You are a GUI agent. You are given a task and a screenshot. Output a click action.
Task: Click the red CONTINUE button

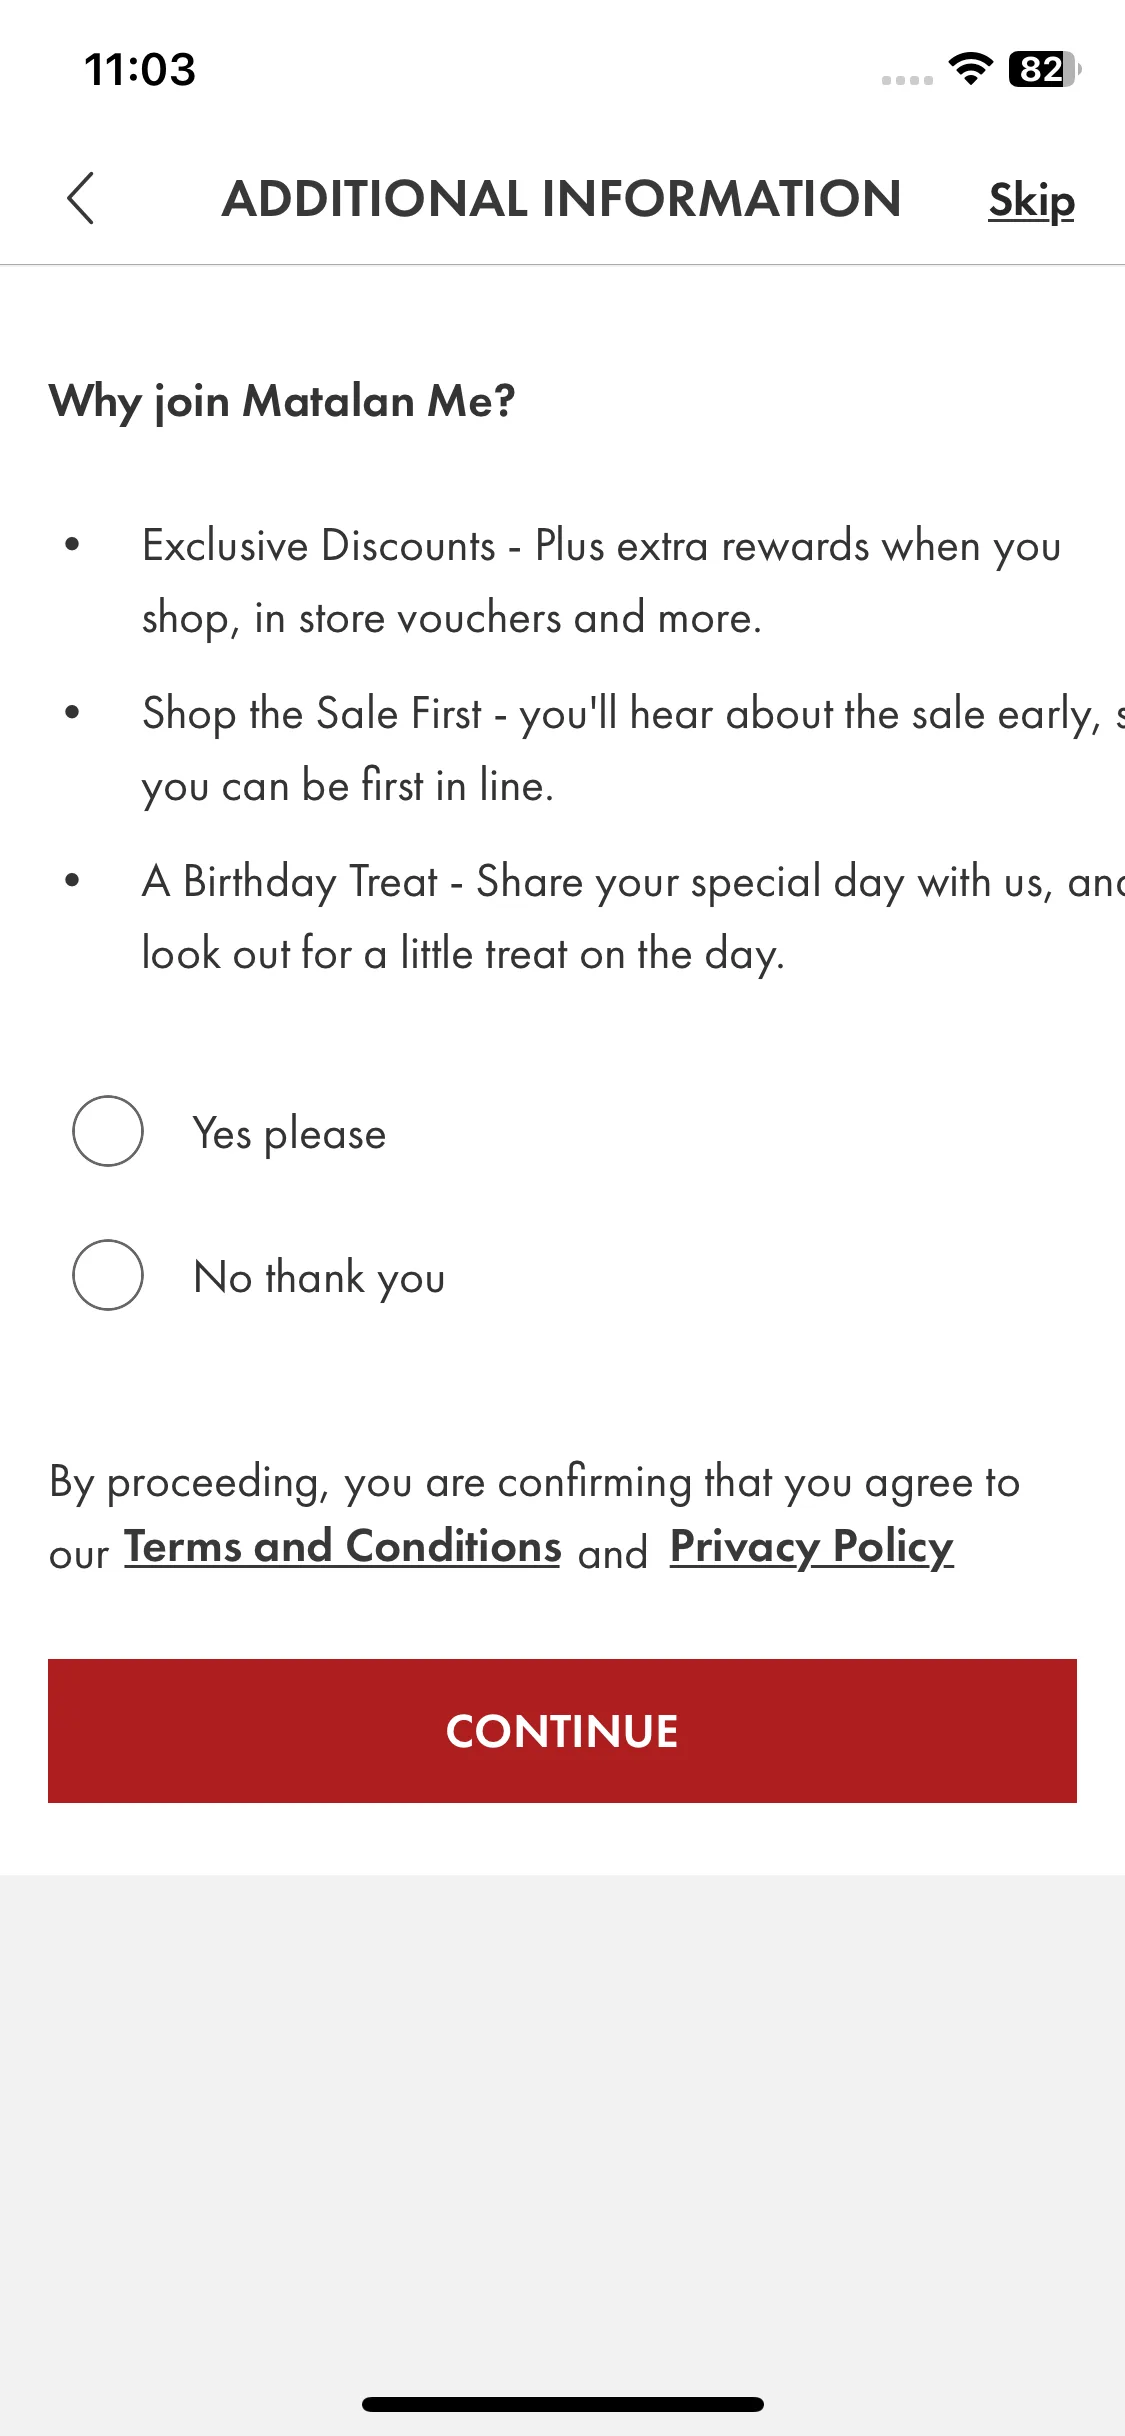562,1731
